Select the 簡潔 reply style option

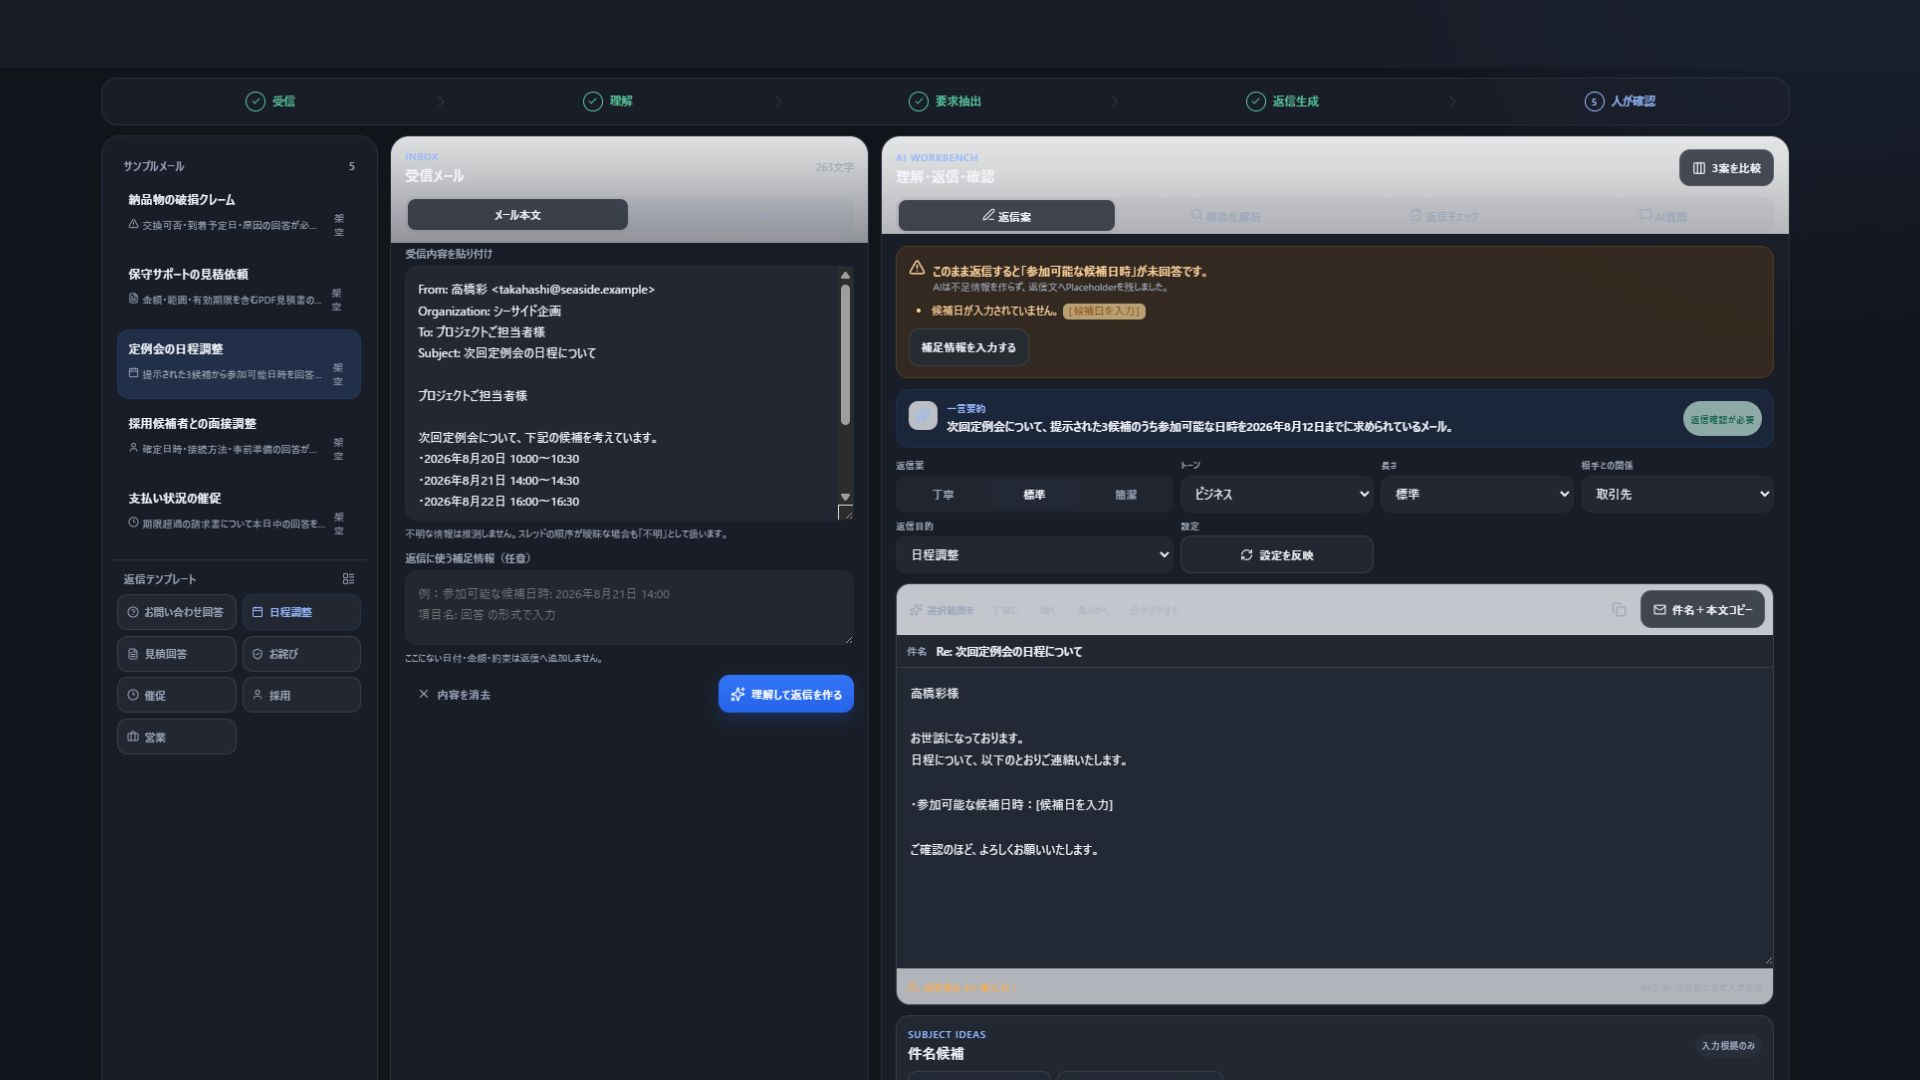tap(1125, 494)
